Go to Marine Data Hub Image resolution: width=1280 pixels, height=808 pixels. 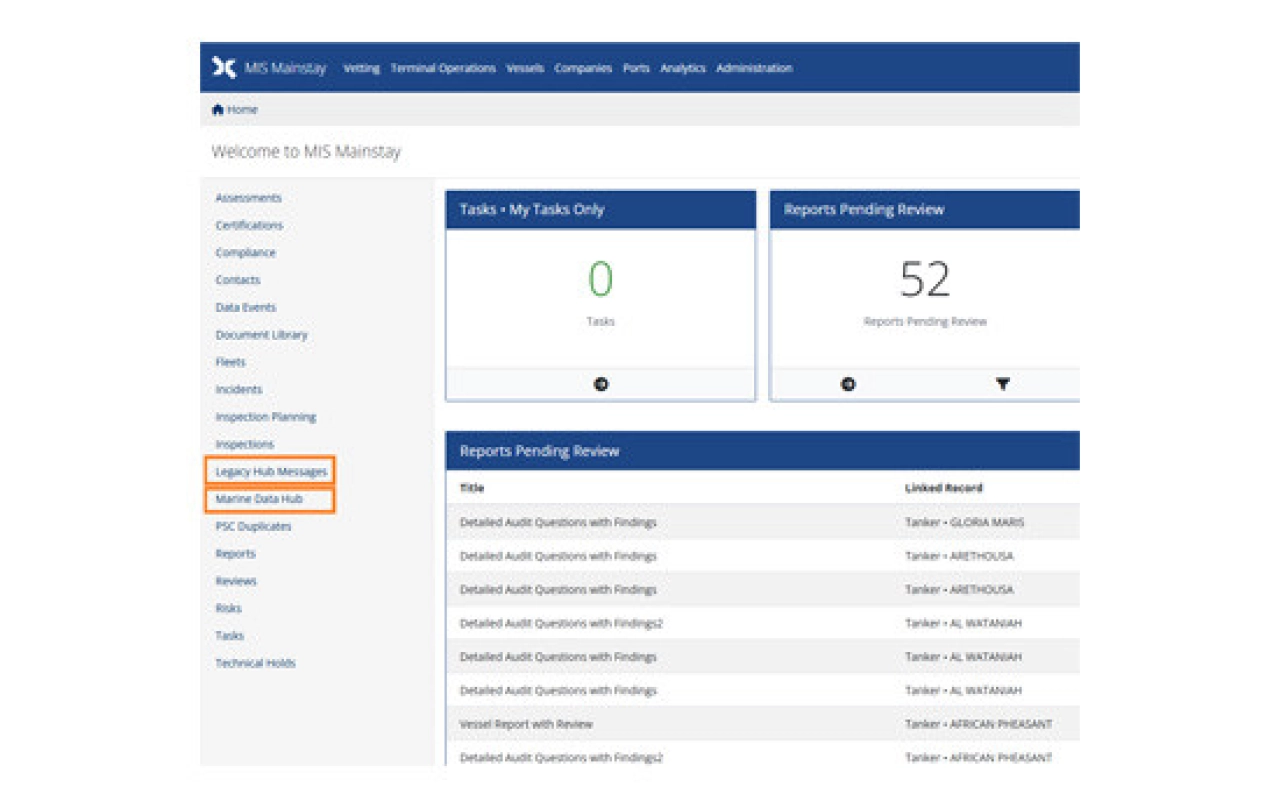coord(259,499)
